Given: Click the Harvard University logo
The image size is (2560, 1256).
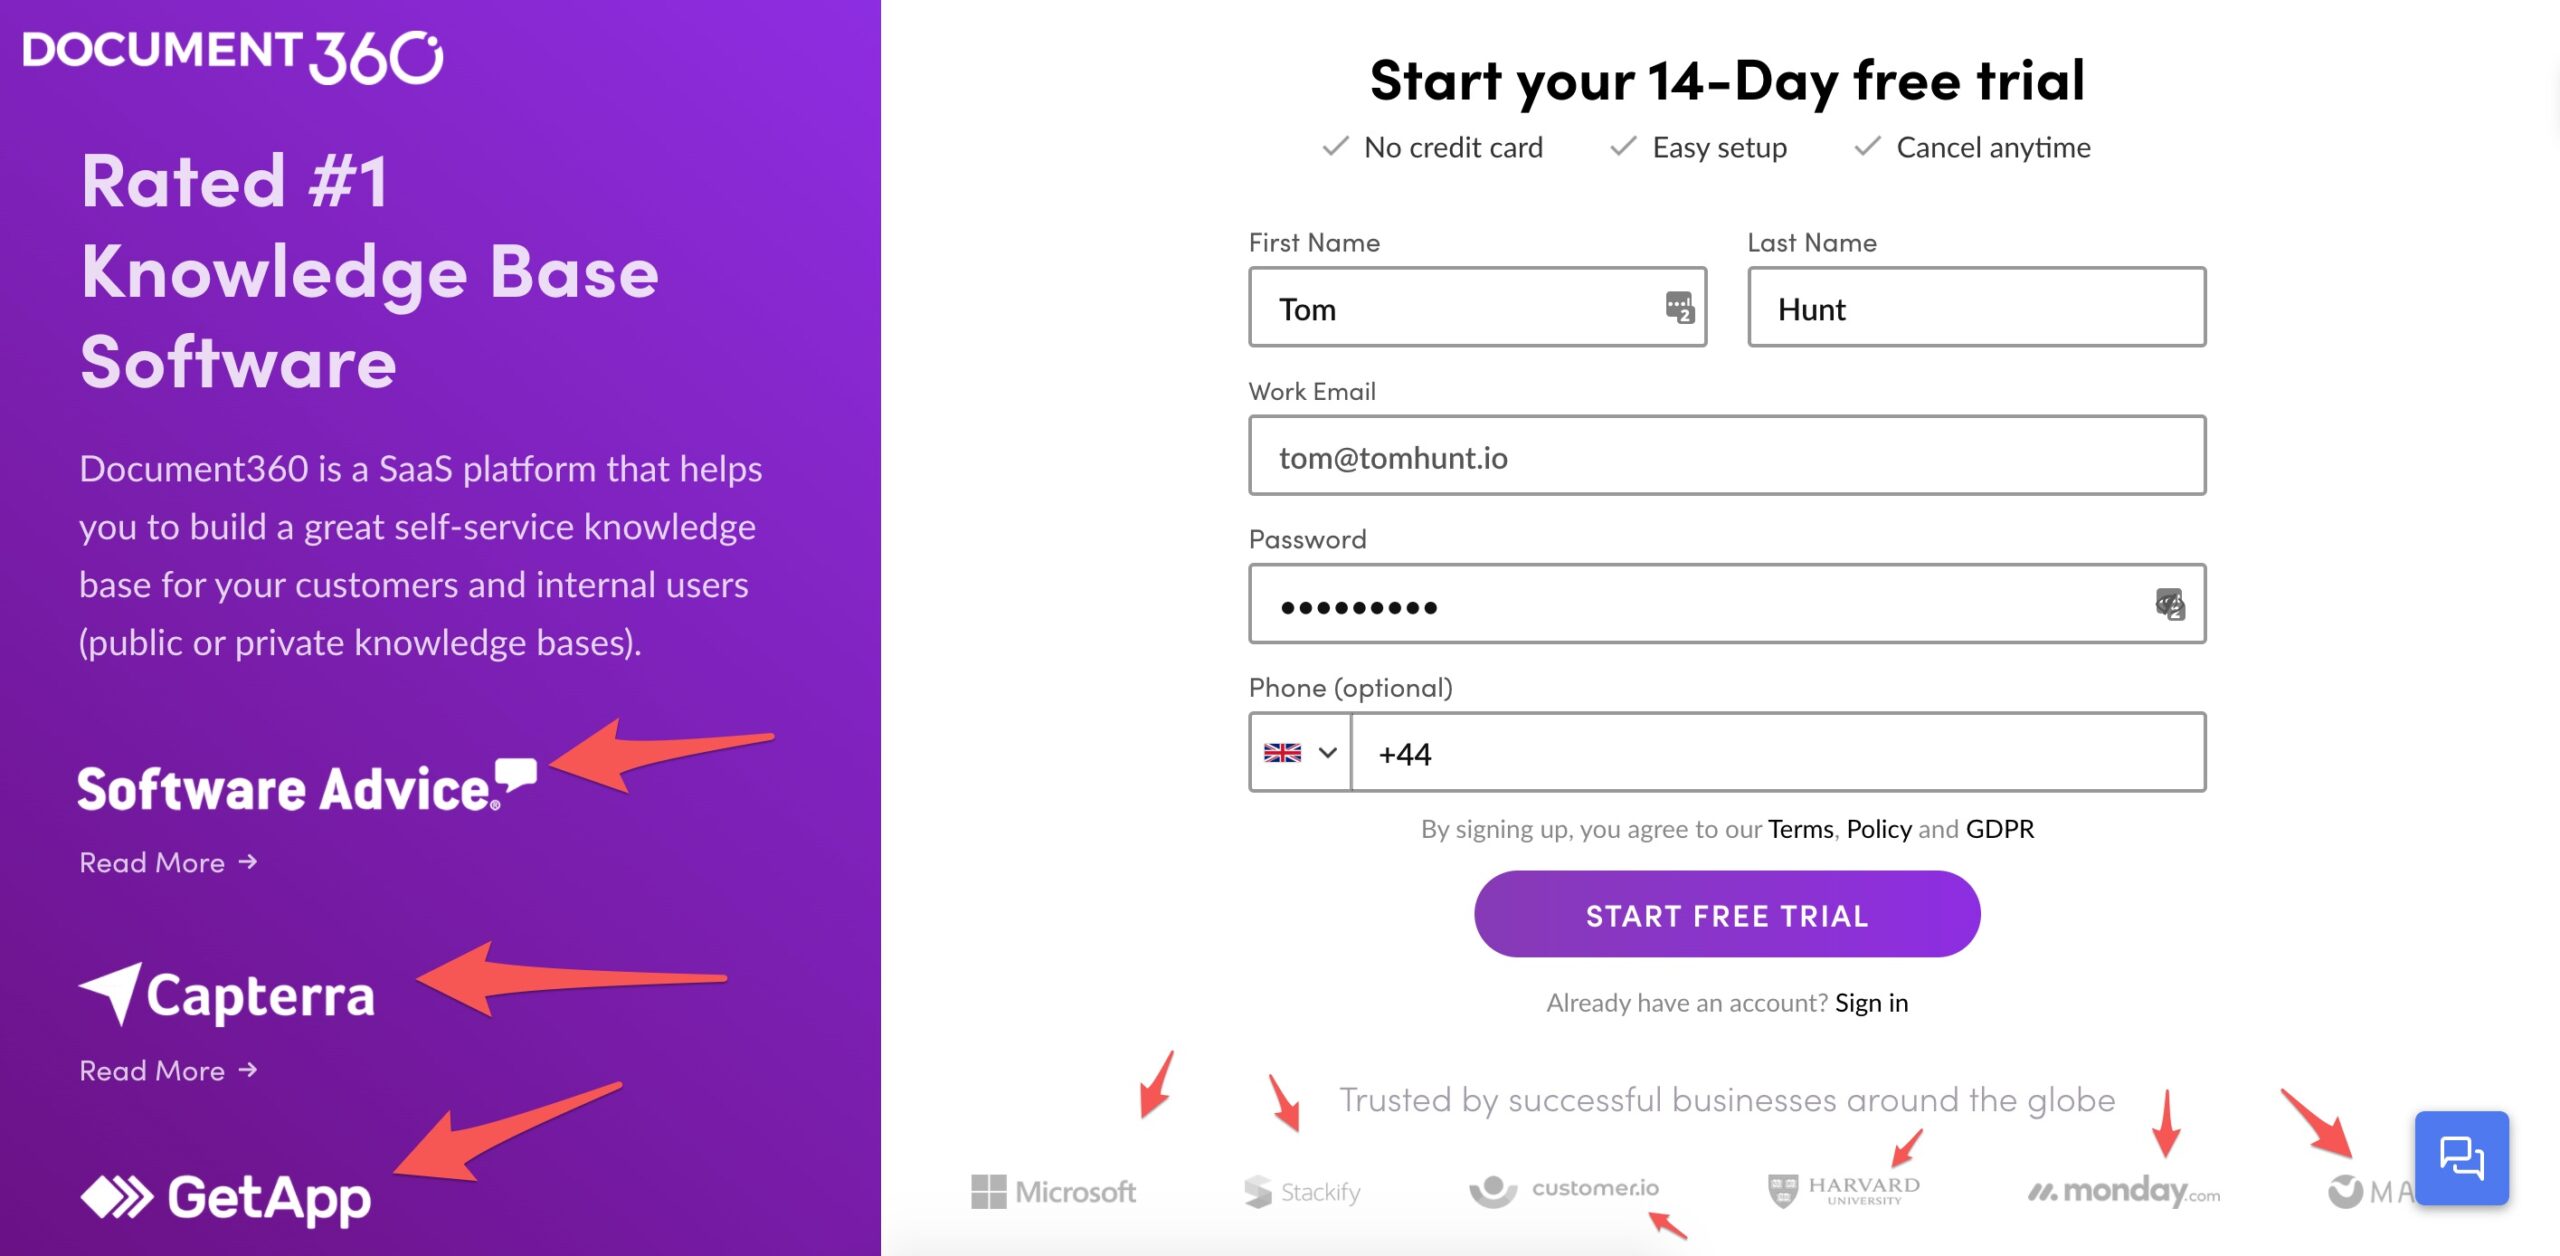Looking at the screenshot, I should (1844, 1191).
